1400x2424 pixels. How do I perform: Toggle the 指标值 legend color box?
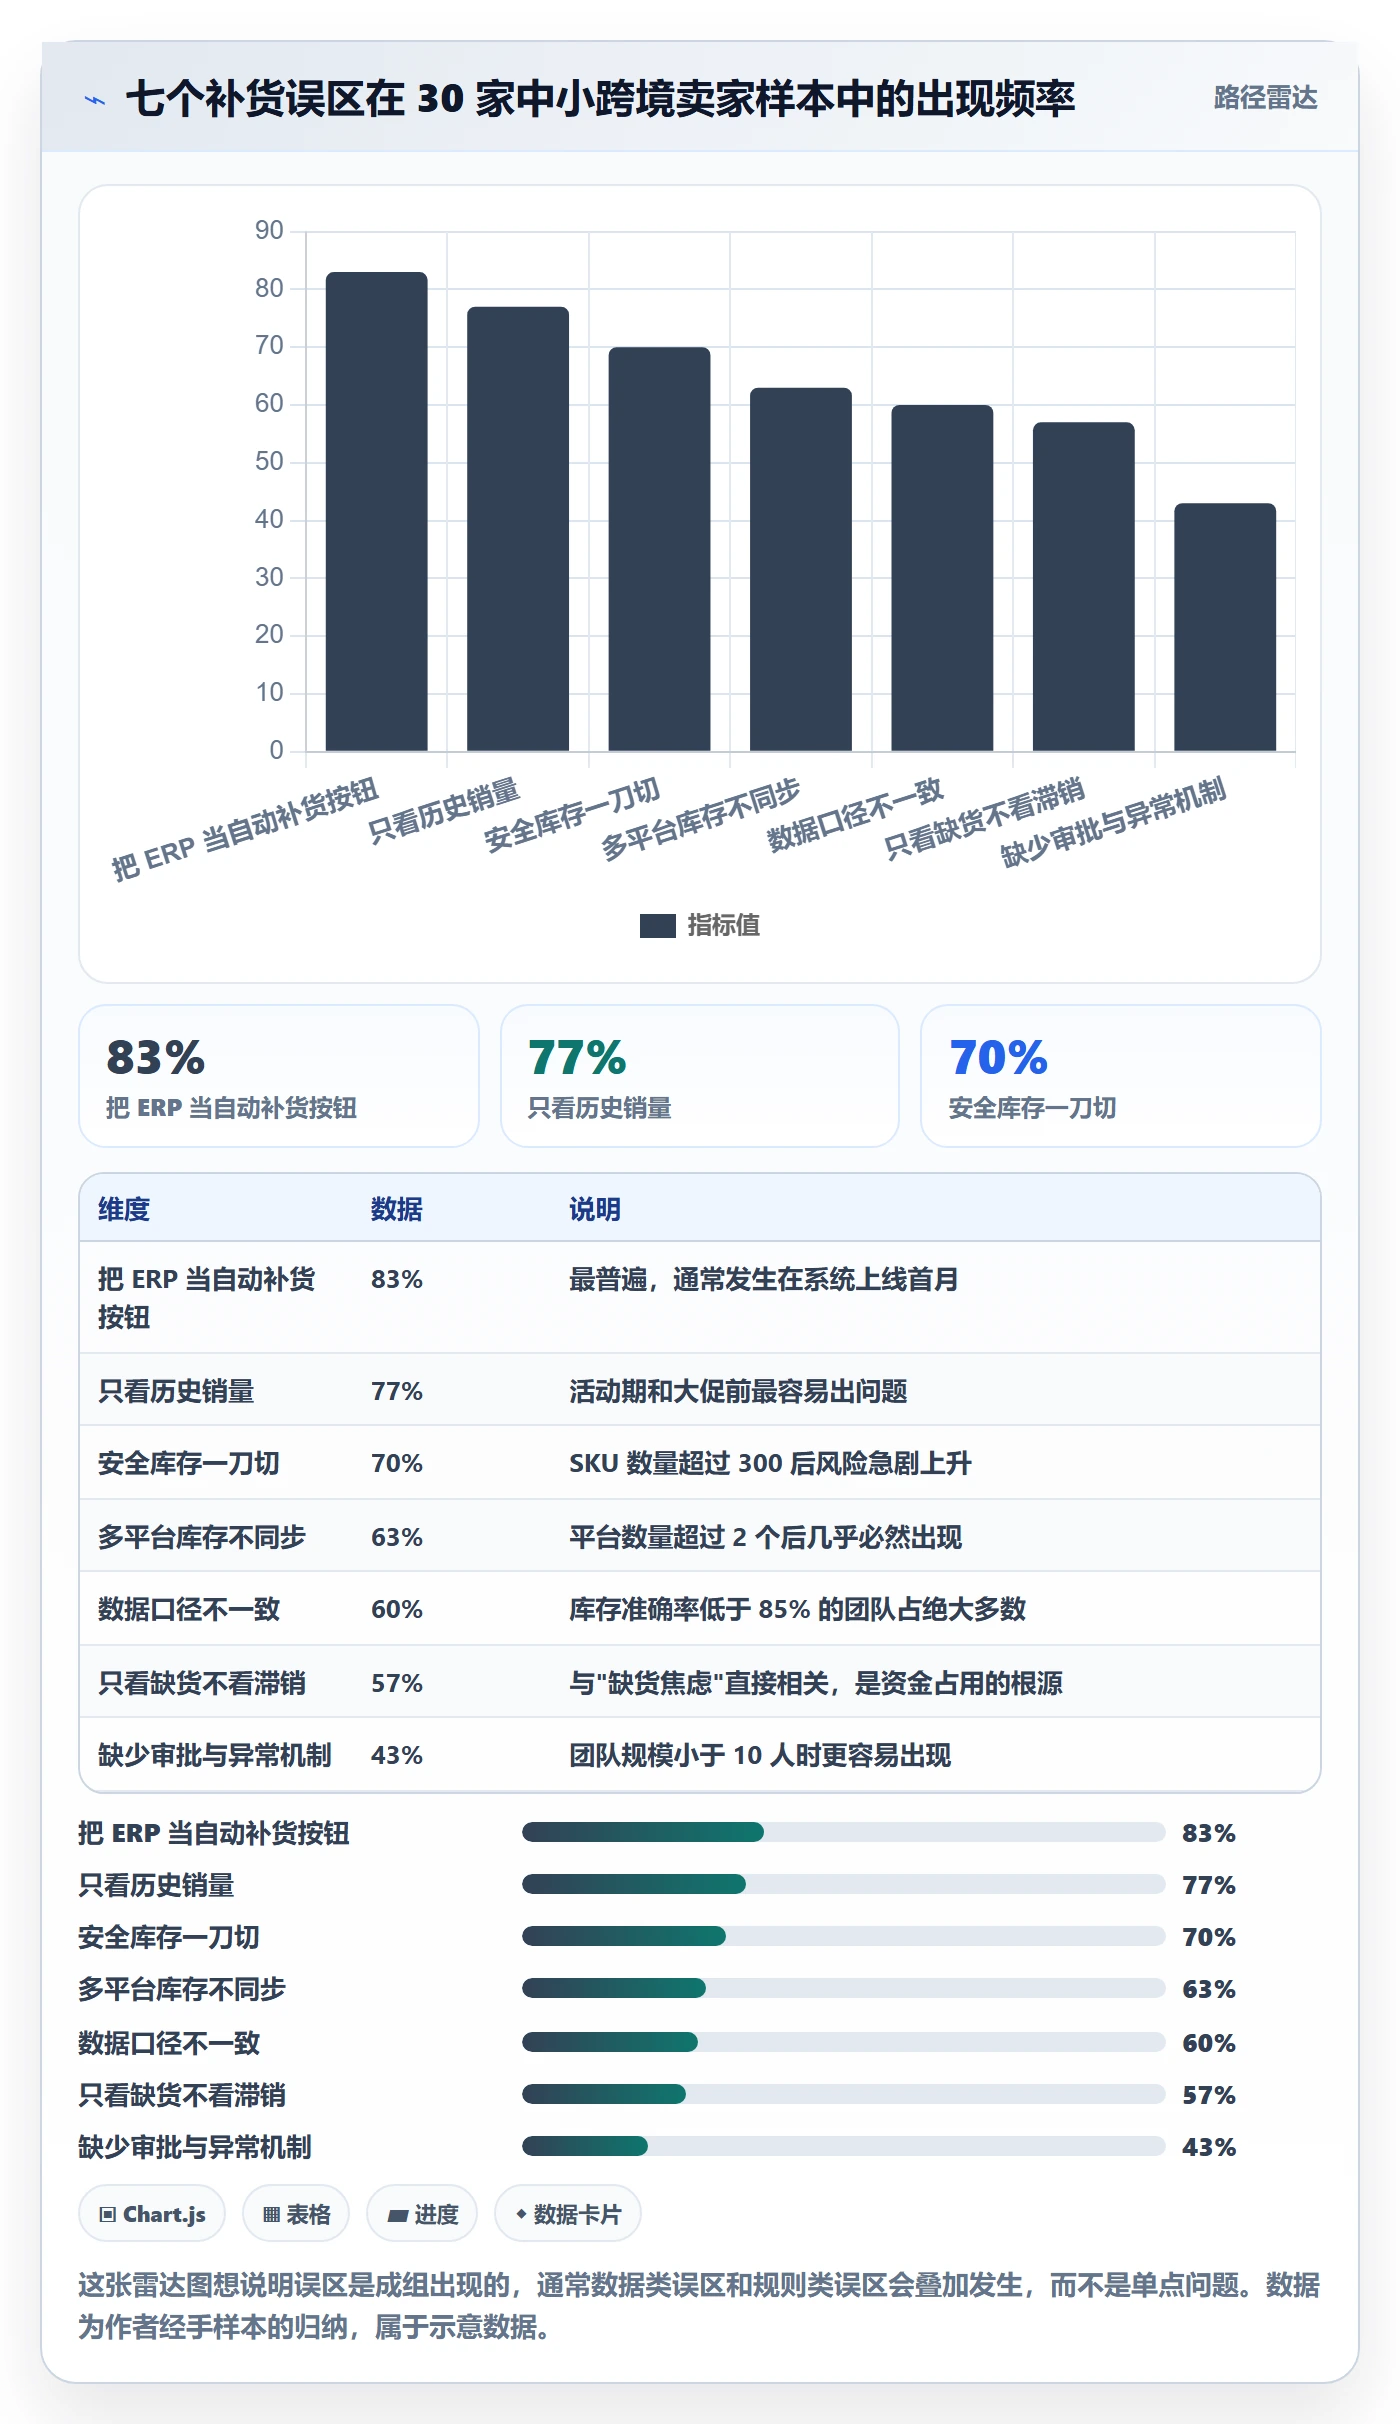(x=657, y=925)
